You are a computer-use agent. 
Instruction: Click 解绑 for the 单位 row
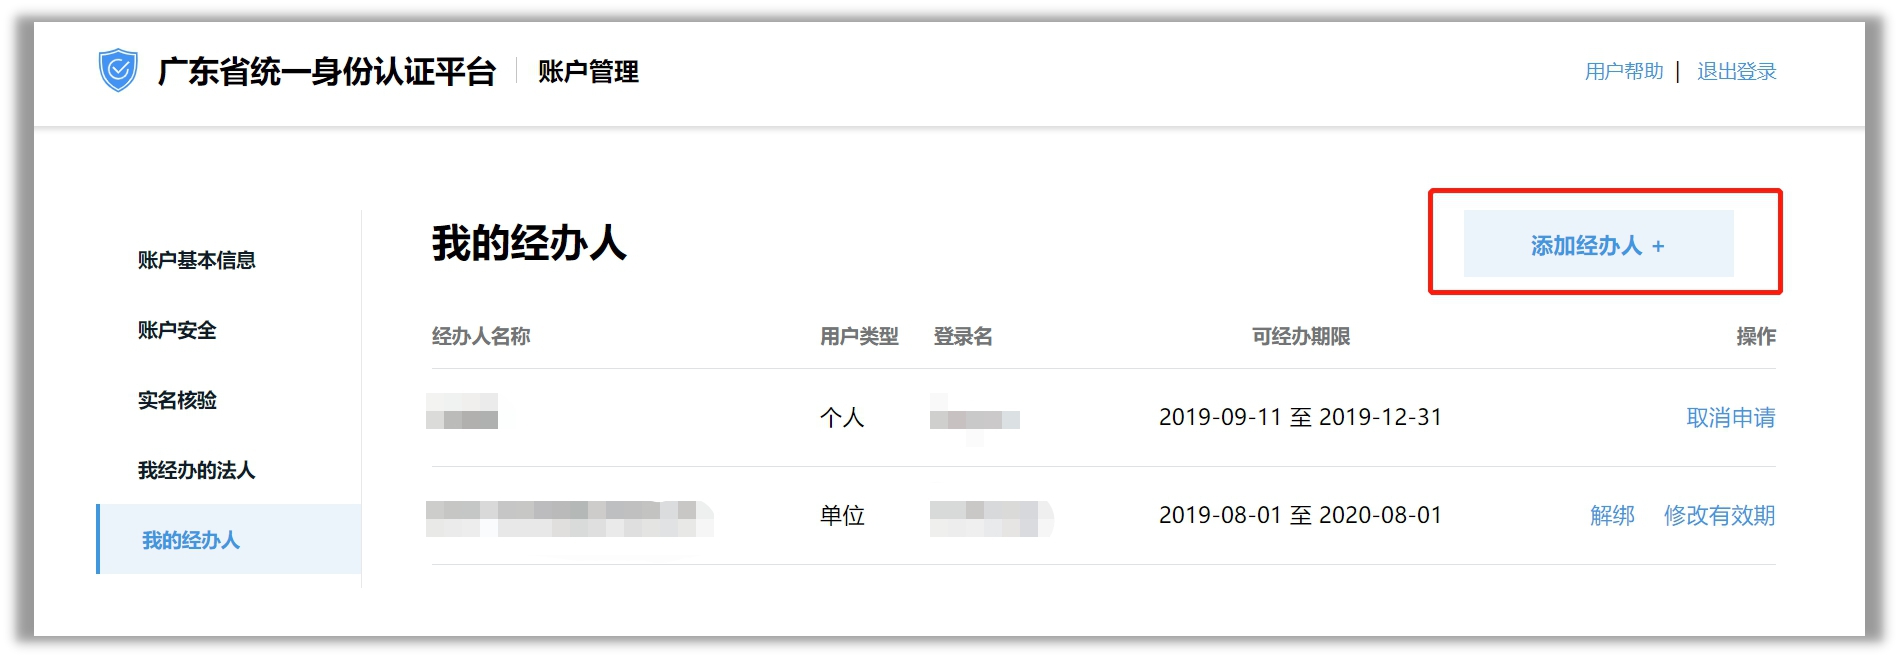click(x=1612, y=516)
